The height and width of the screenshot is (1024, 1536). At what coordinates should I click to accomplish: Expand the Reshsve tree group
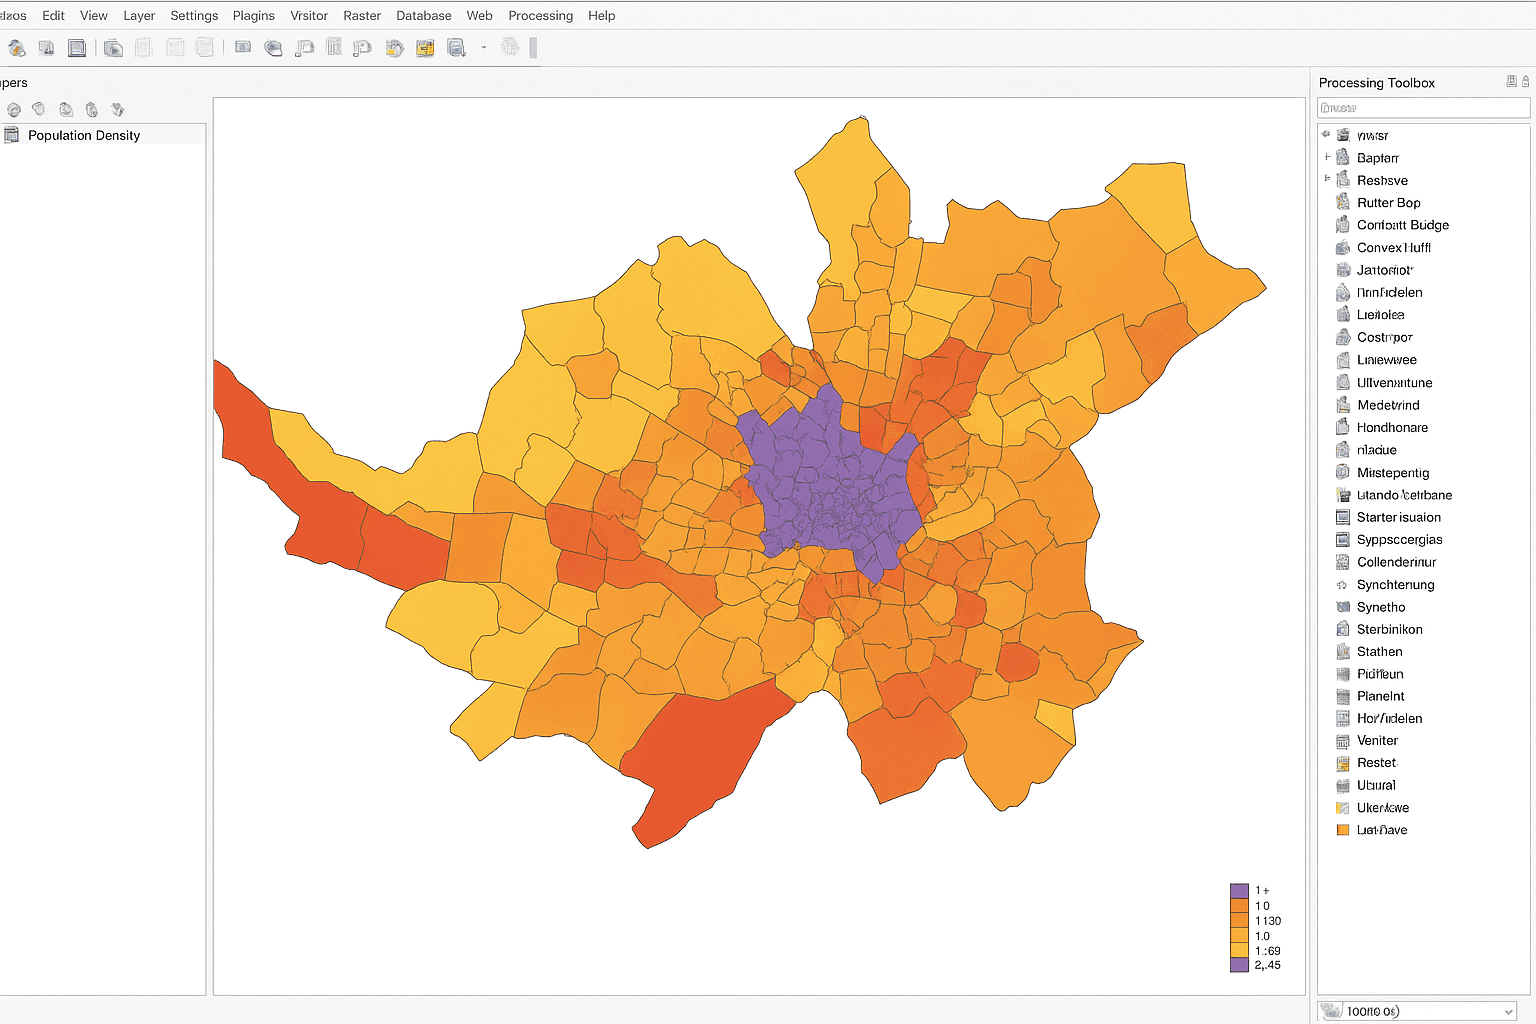[x=1327, y=179]
